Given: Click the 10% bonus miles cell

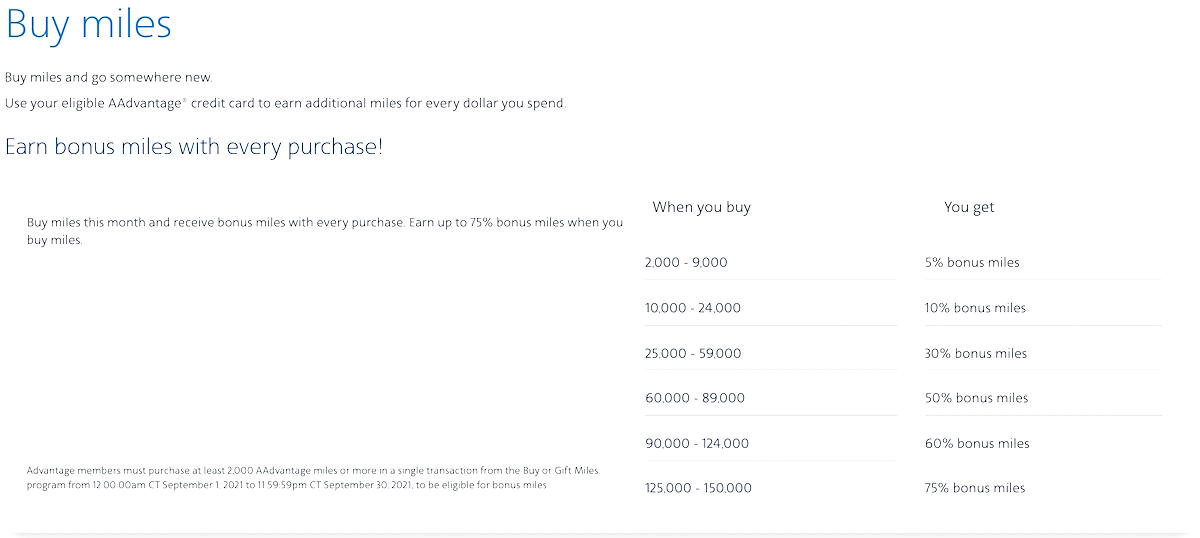Looking at the screenshot, I should pyautogui.click(x=975, y=308).
